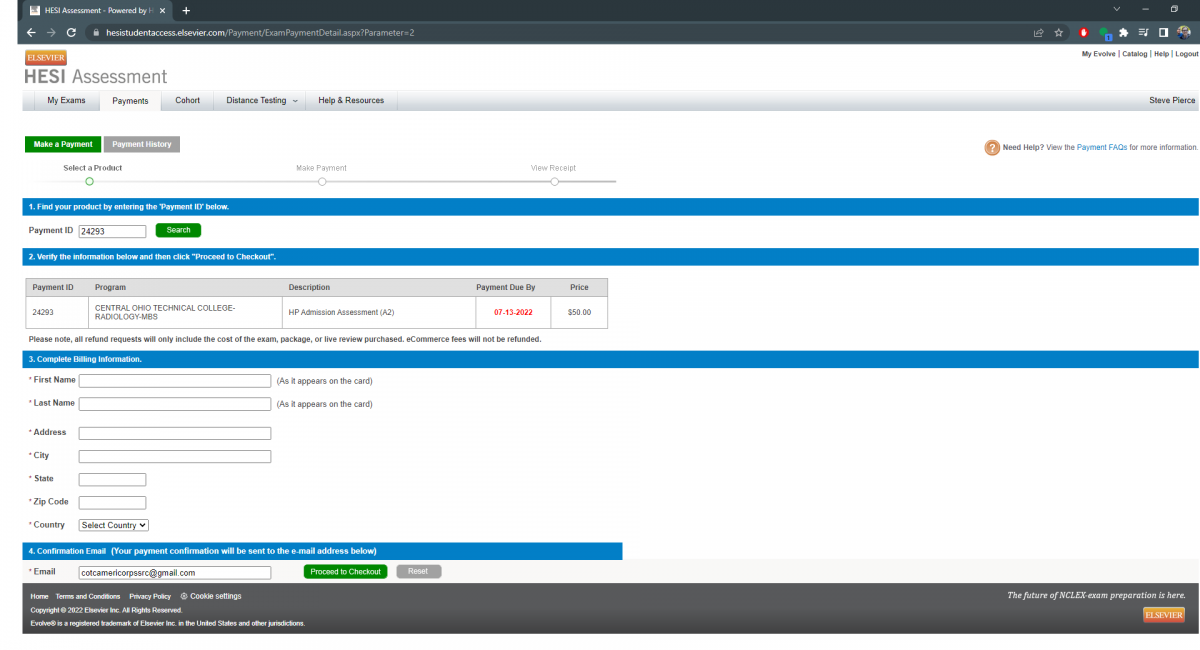1200x650 pixels.
Task: Click the State input field
Action: pos(113,479)
